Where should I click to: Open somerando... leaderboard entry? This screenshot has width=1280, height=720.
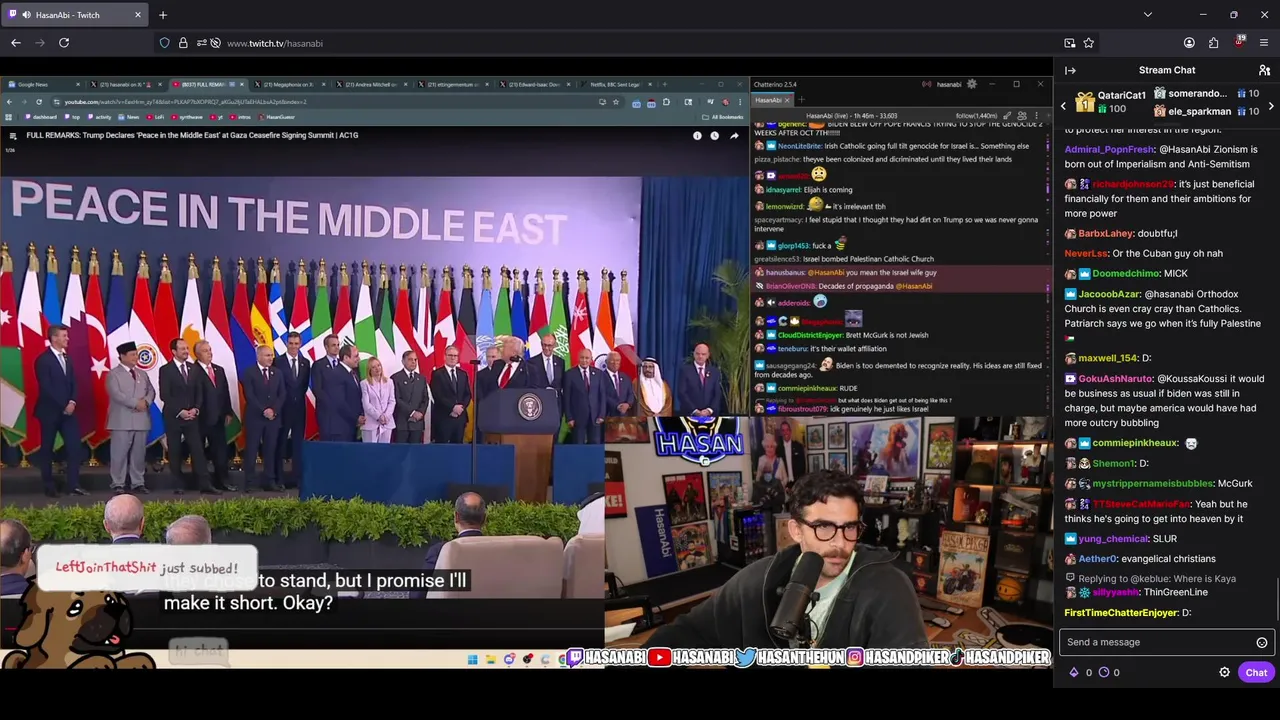(1205, 94)
